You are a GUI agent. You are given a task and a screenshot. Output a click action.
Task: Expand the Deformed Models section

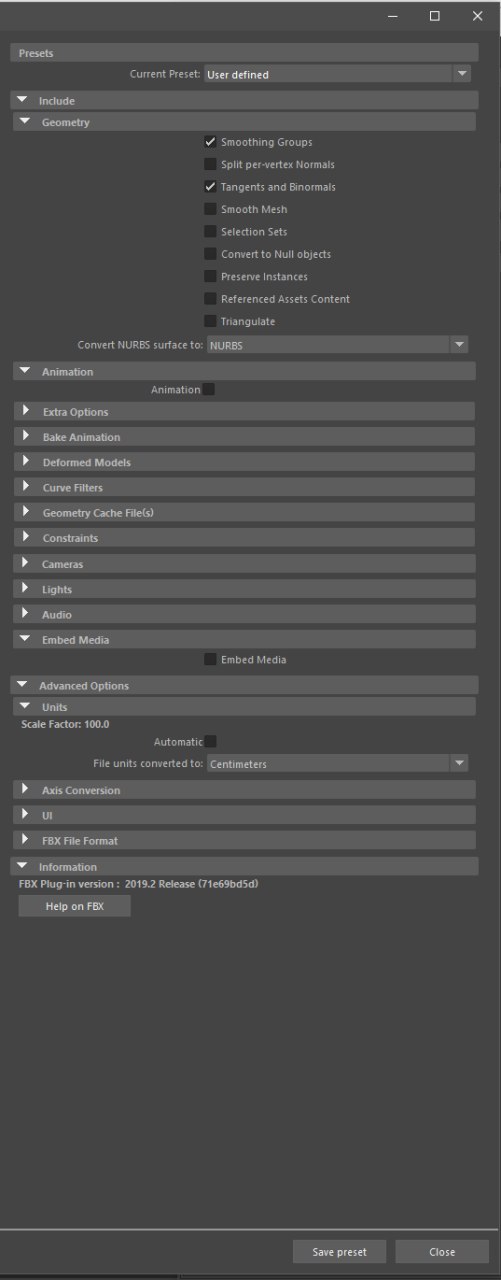(244, 462)
